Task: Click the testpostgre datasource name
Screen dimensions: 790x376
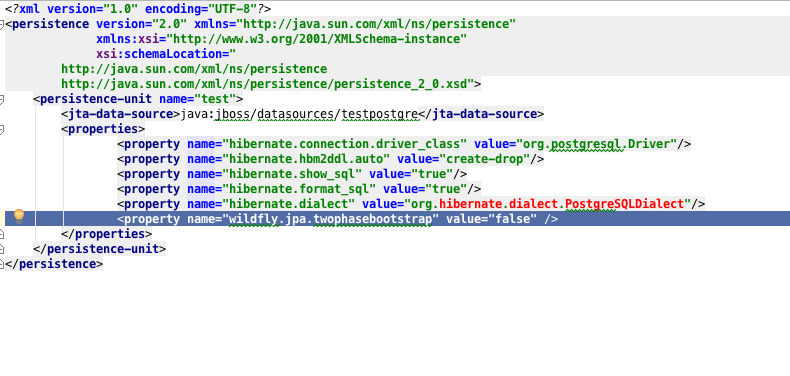Action: pyautogui.click(x=380, y=114)
